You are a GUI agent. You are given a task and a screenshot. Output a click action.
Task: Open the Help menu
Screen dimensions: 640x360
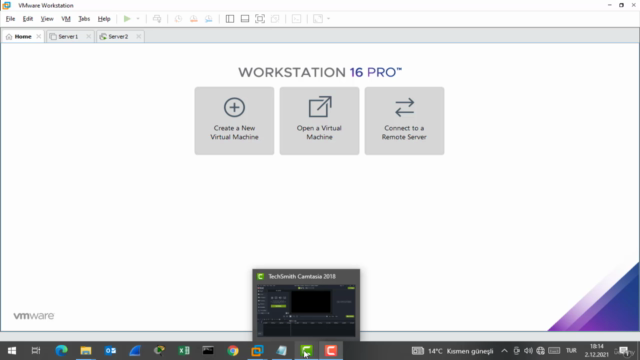click(104, 19)
